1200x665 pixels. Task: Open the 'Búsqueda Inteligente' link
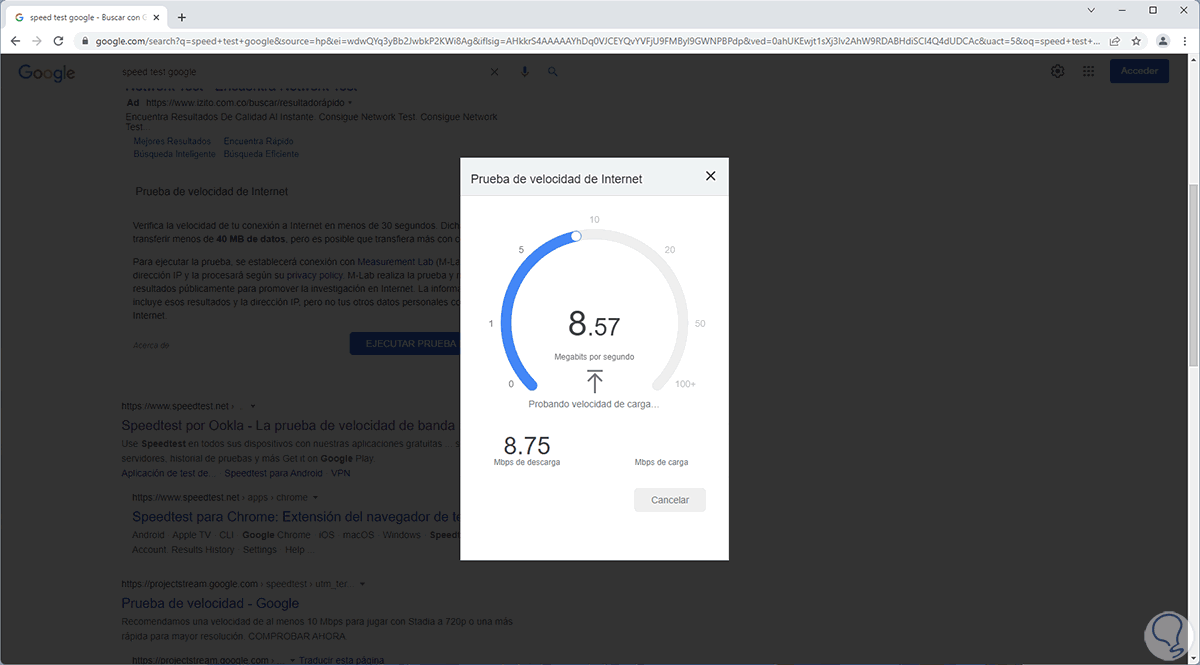[174, 154]
